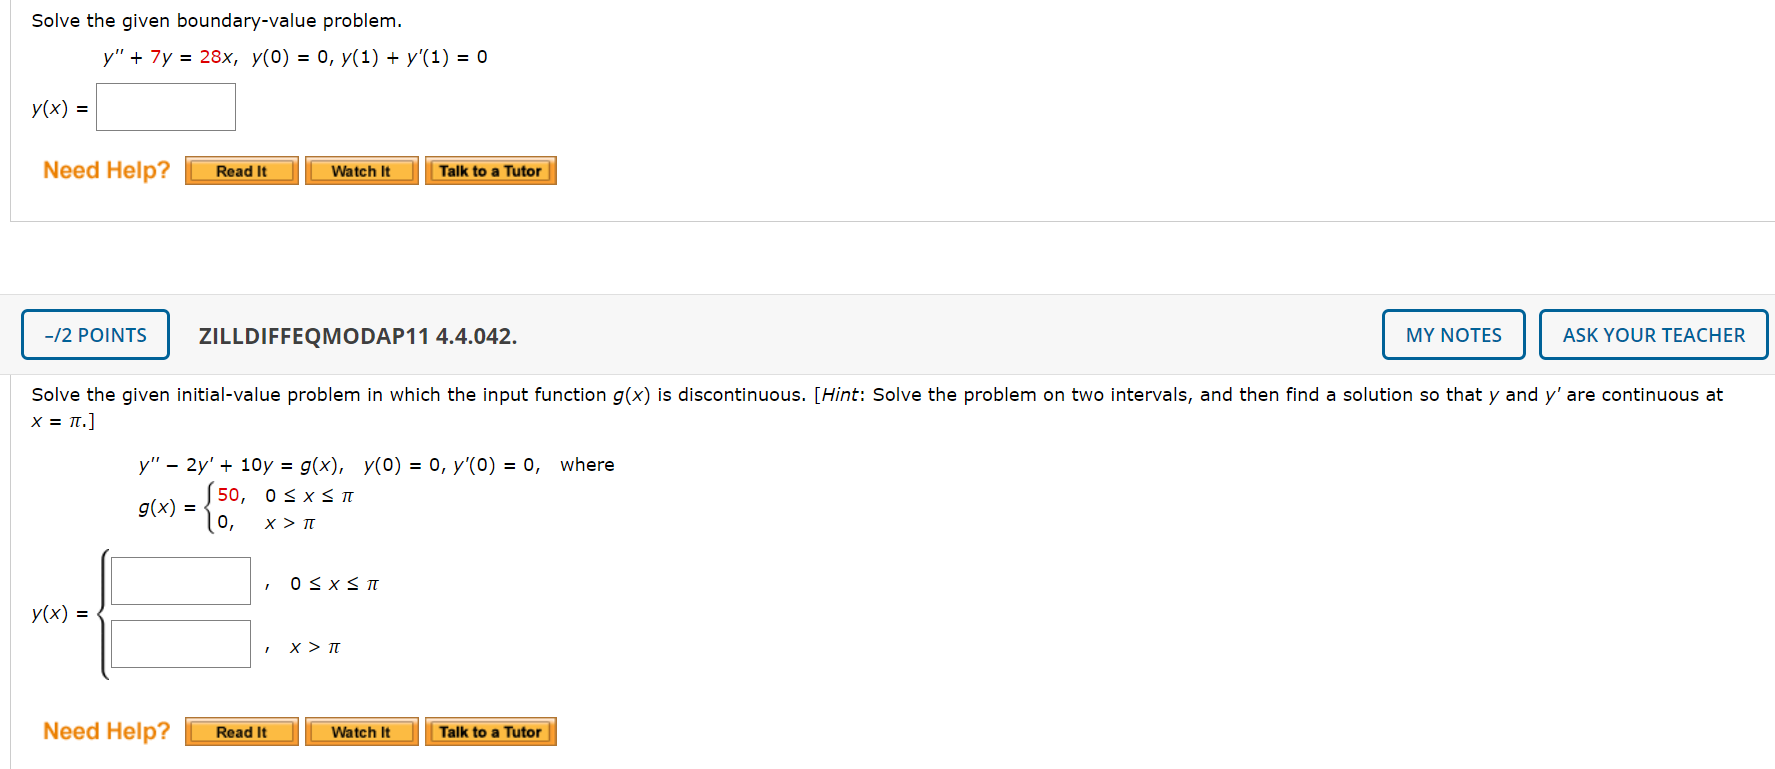Viewport: 1775px width, 769px height.
Task: Click Talk to a Tutor under first problem
Action: click(x=490, y=170)
